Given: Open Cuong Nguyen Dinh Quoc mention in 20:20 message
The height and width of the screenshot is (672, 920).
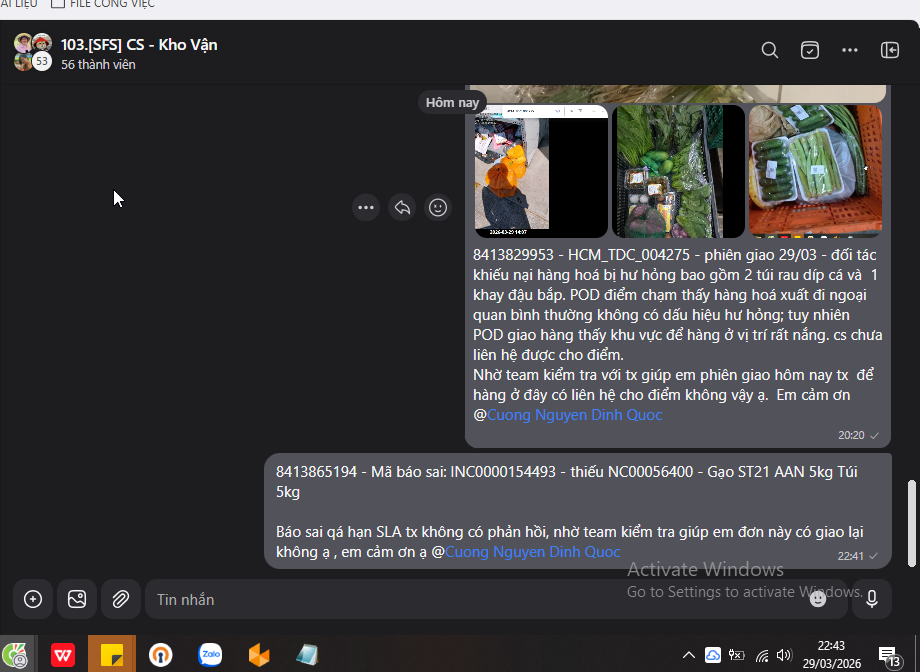Looking at the screenshot, I should [x=574, y=415].
